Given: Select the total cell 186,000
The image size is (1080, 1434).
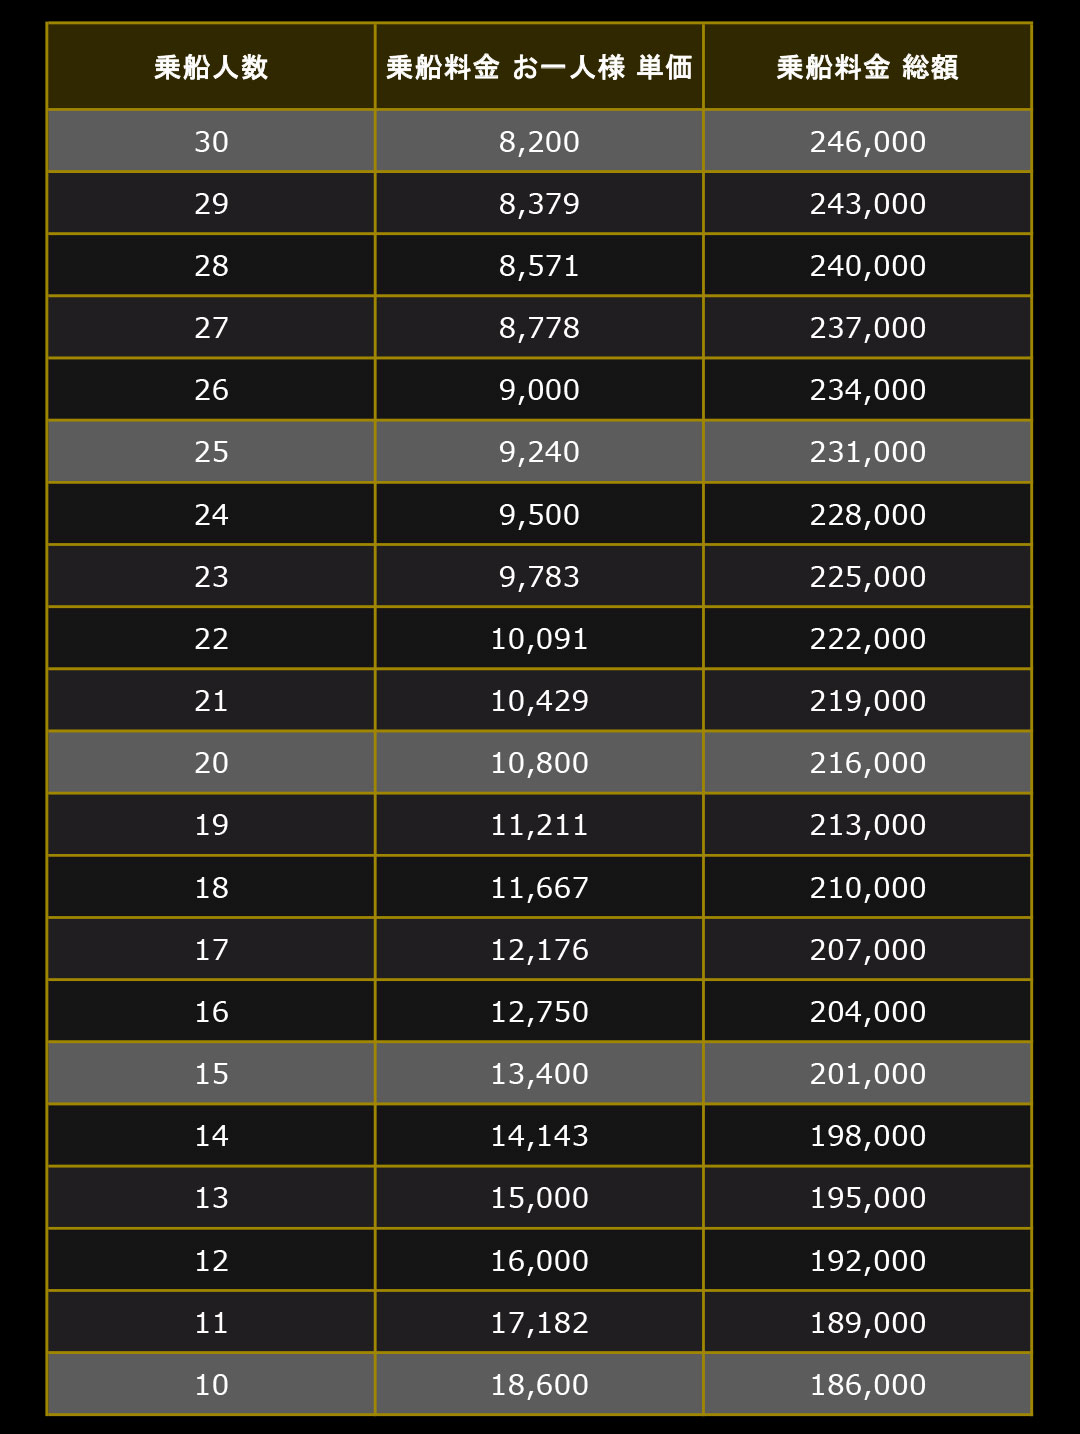Looking at the screenshot, I should click(x=867, y=1384).
